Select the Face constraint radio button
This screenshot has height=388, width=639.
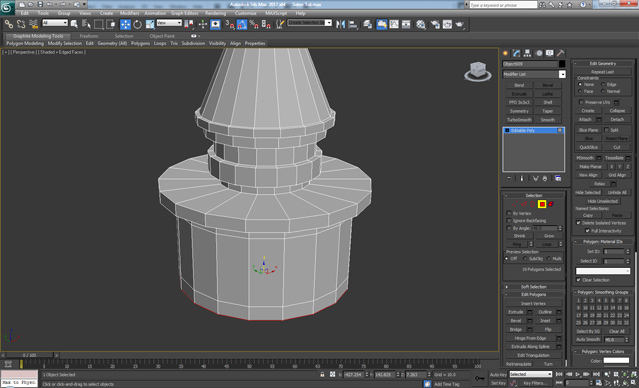coord(580,91)
